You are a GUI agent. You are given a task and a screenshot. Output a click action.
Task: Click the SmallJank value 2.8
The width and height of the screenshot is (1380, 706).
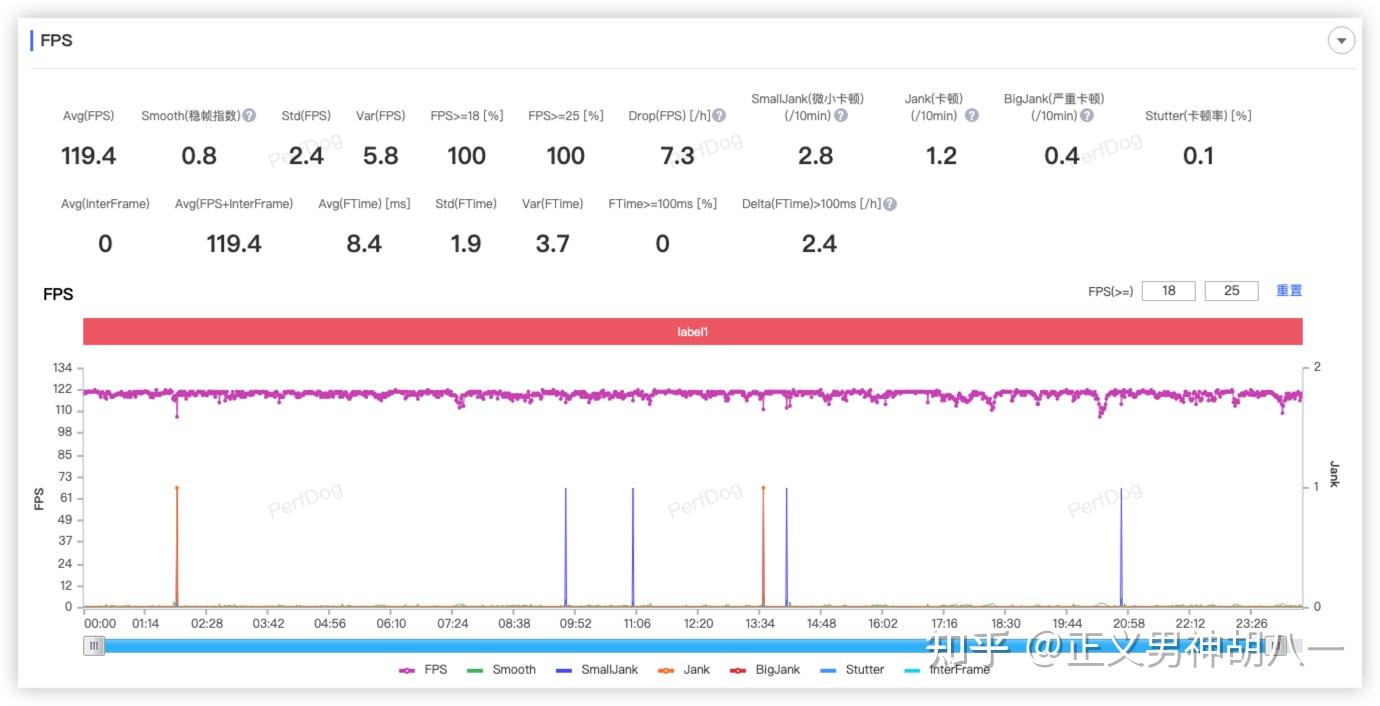[816, 156]
